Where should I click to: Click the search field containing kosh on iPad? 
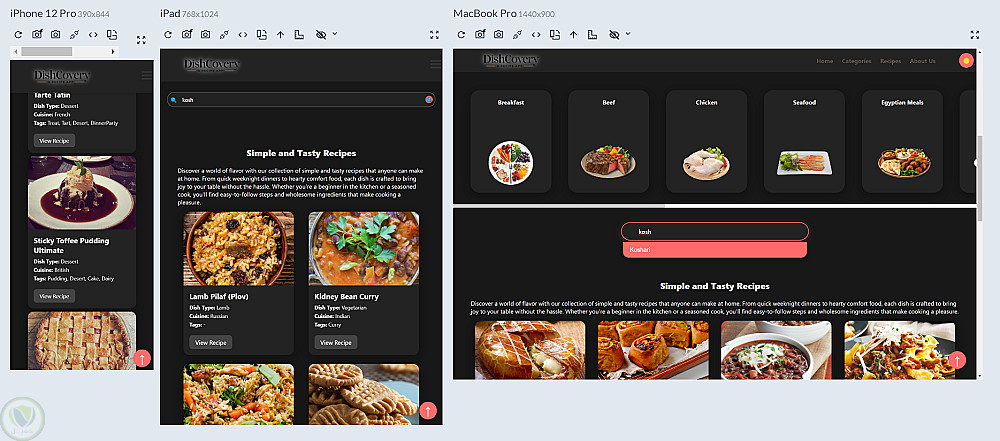click(301, 100)
